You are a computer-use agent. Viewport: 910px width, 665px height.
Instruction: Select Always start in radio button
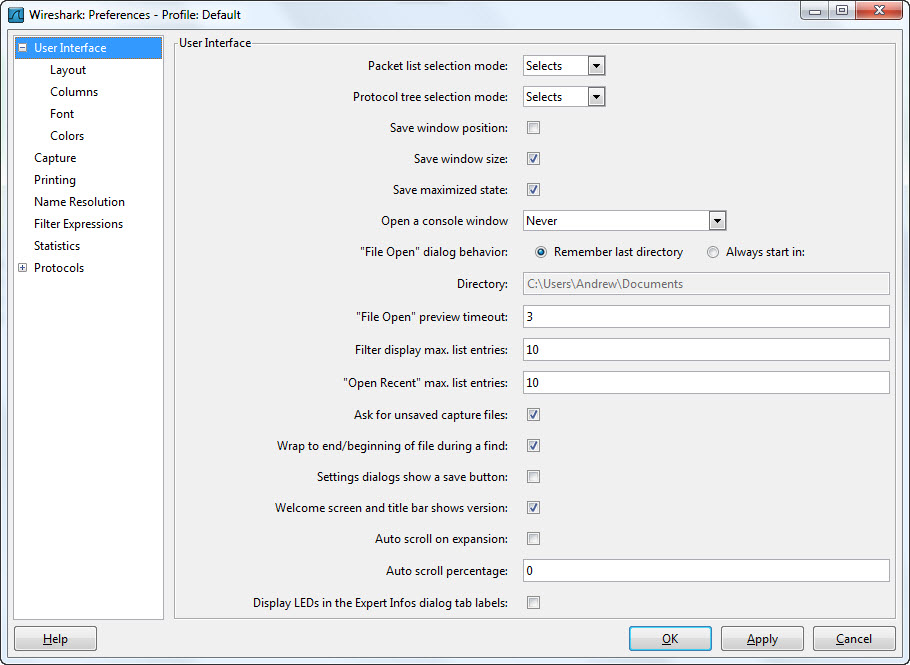pyautogui.click(x=713, y=252)
